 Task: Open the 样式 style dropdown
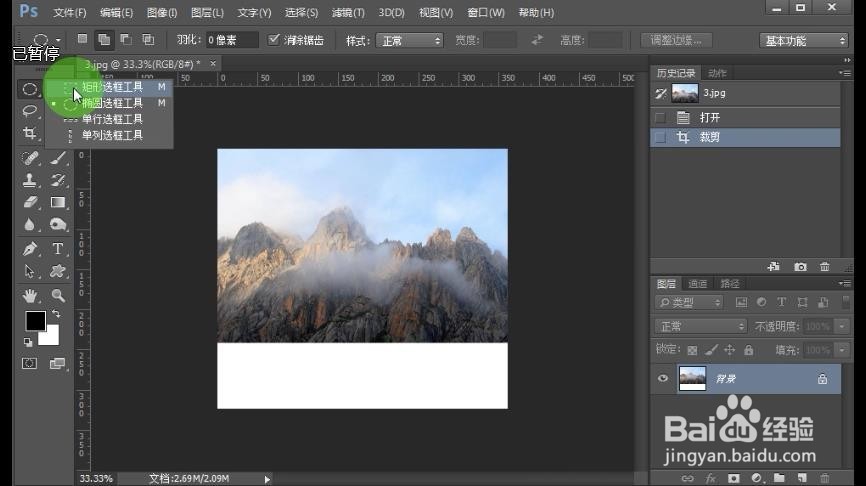click(409, 40)
